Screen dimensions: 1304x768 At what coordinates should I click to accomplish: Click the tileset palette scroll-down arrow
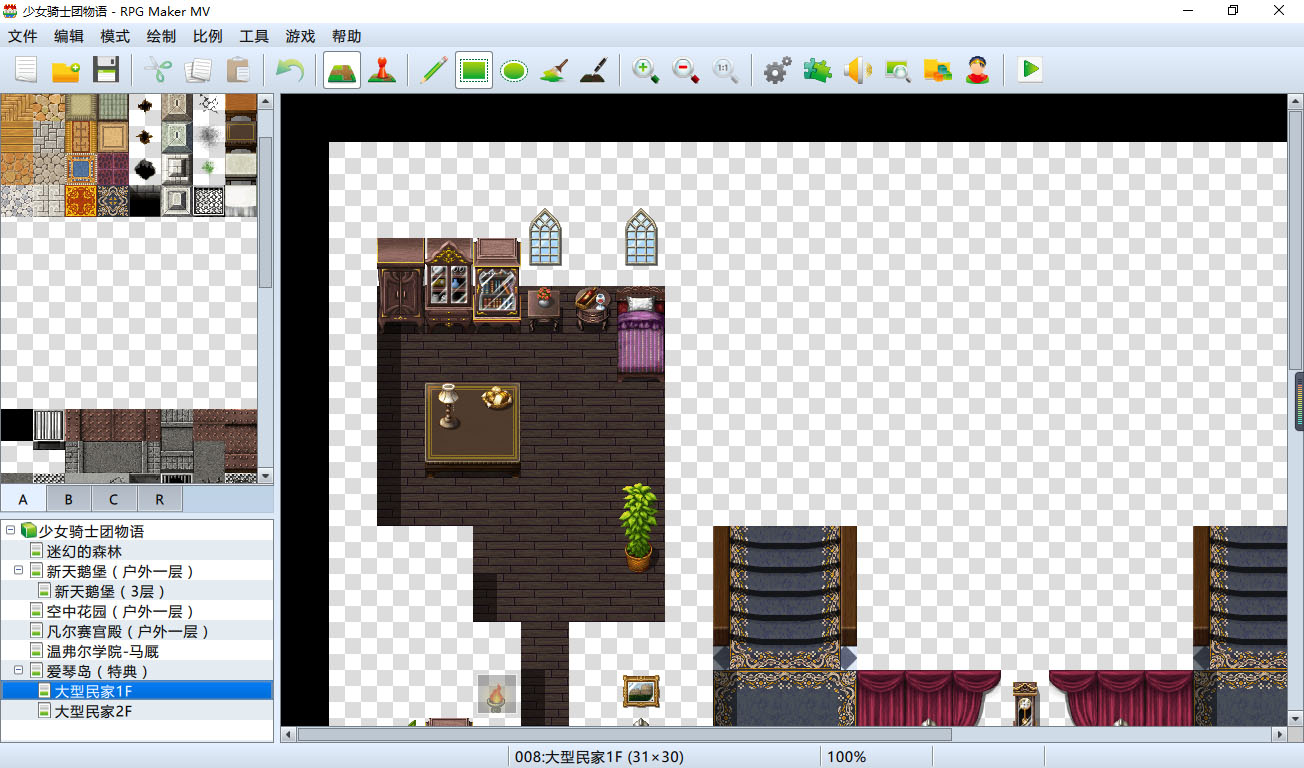pyautogui.click(x=266, y=476)
